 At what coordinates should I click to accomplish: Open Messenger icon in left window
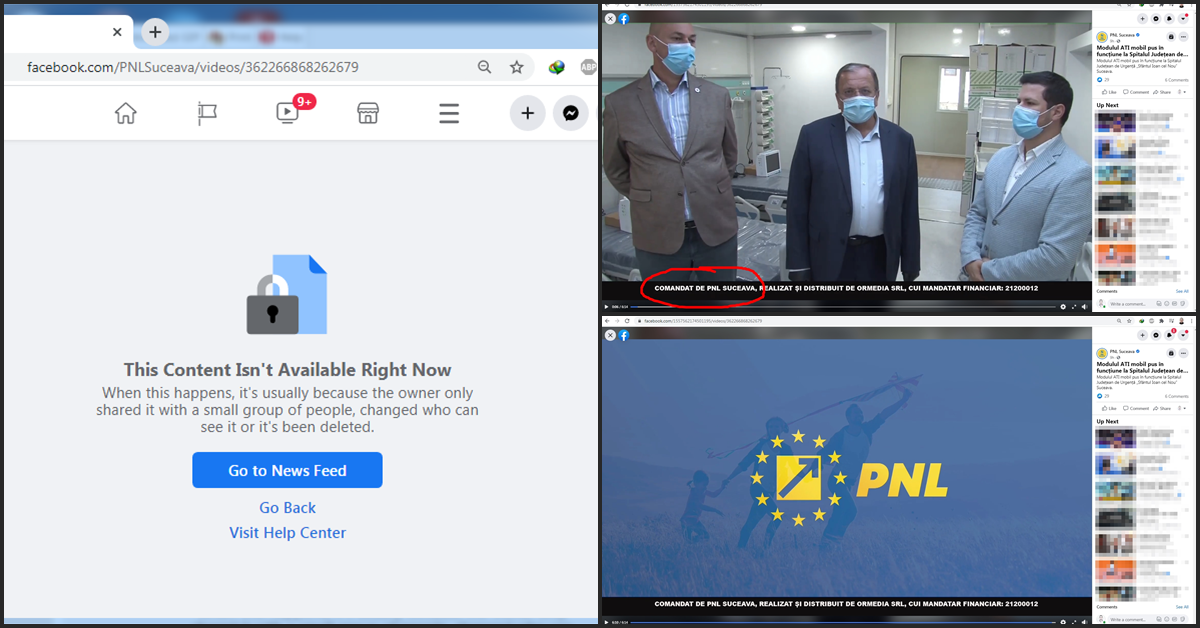coord(570,113)
